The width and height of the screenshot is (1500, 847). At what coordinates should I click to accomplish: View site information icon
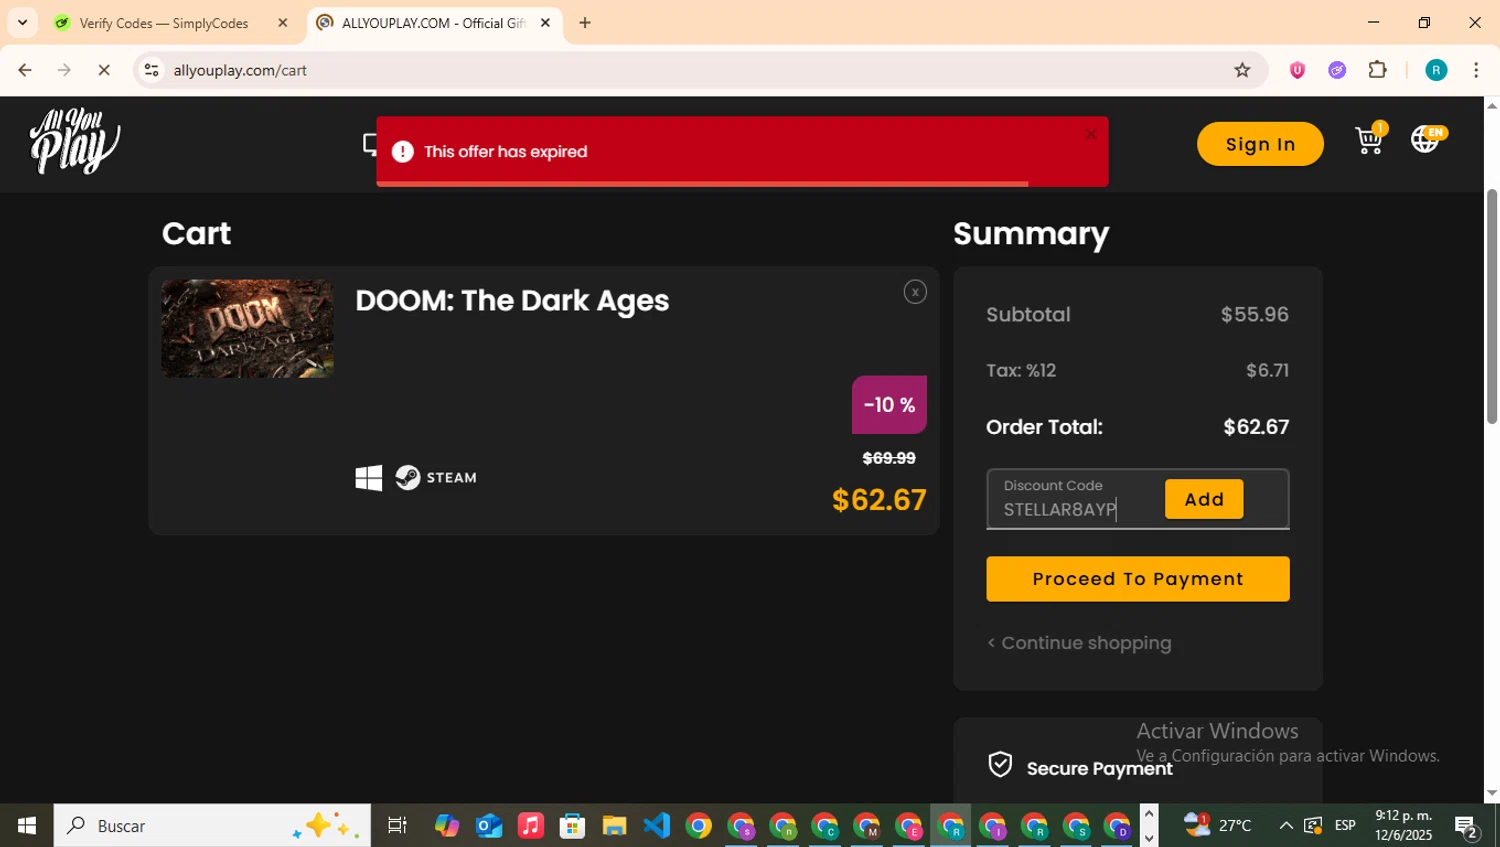151,70
